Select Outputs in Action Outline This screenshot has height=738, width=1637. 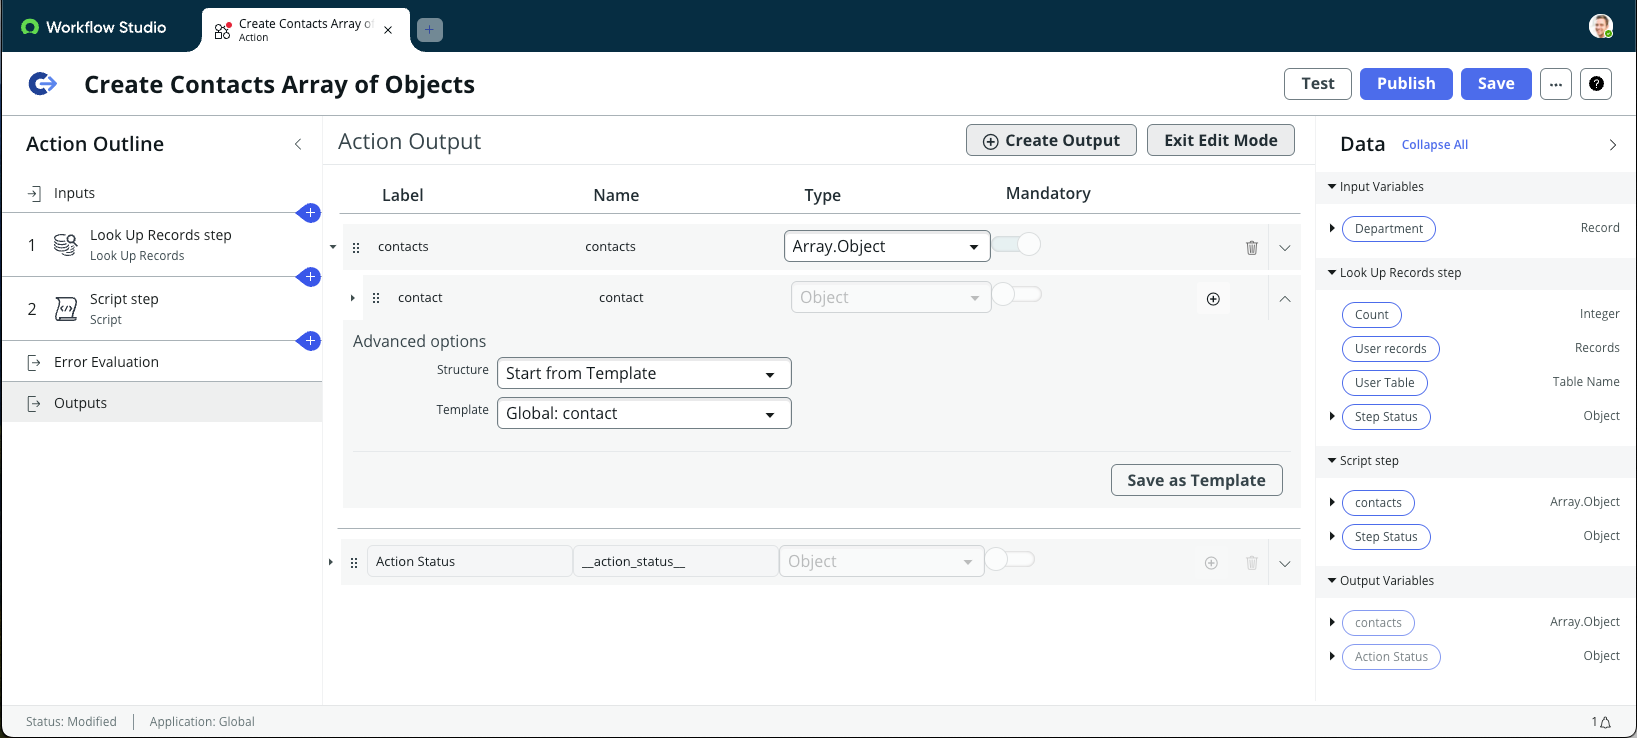click(x=162, y=403)
